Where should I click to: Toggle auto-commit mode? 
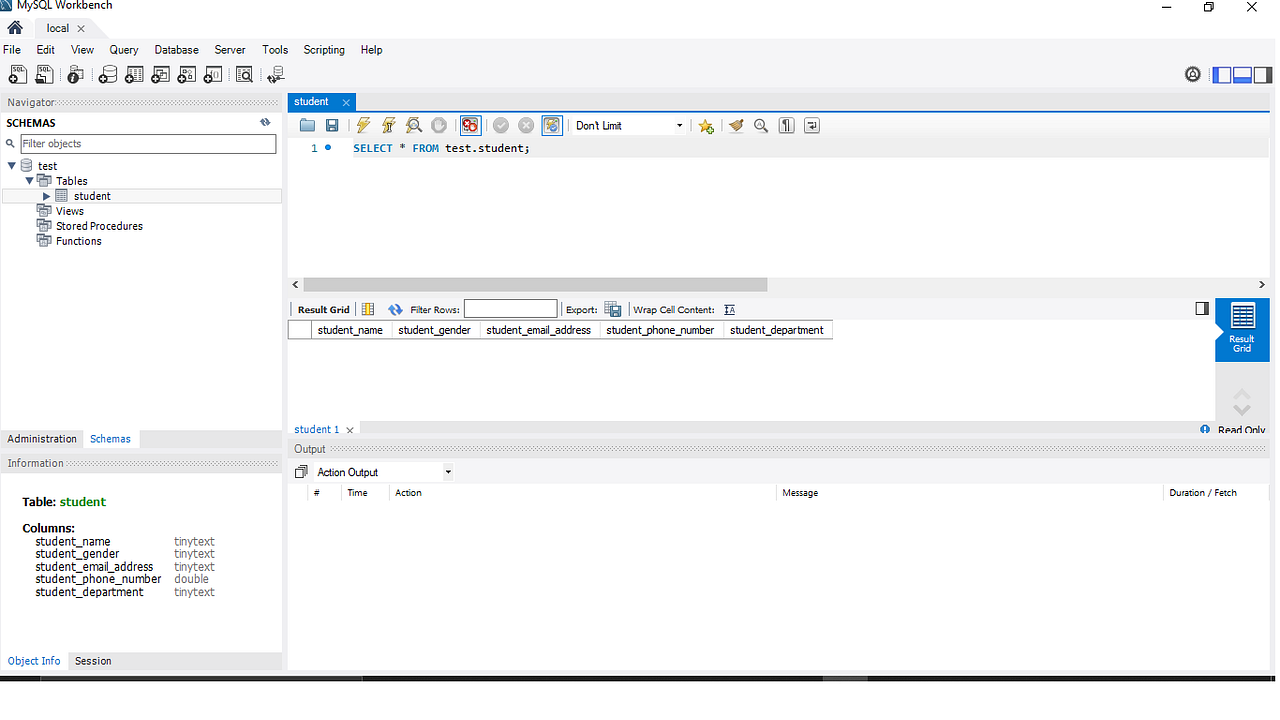(x=551, y=125)
